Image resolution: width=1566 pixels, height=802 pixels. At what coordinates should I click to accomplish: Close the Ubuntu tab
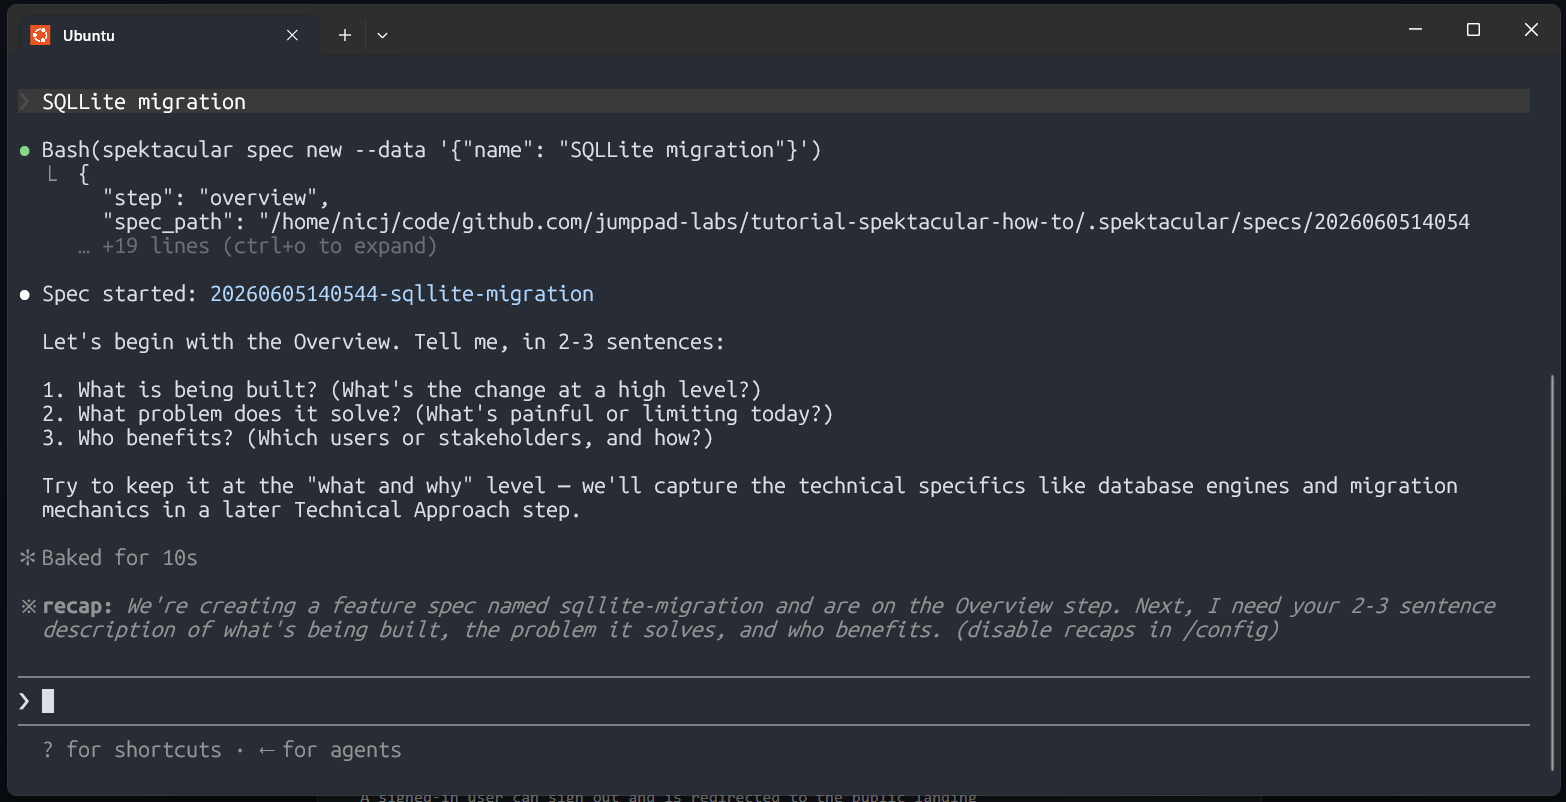point(292,35)
